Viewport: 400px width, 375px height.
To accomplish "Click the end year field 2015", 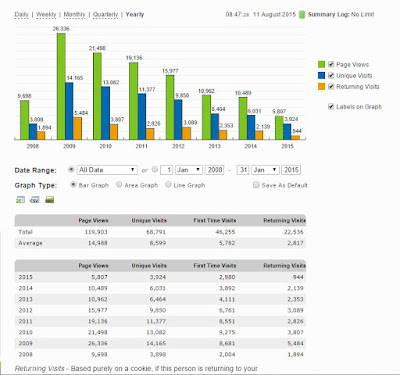I will click(291, 170).
